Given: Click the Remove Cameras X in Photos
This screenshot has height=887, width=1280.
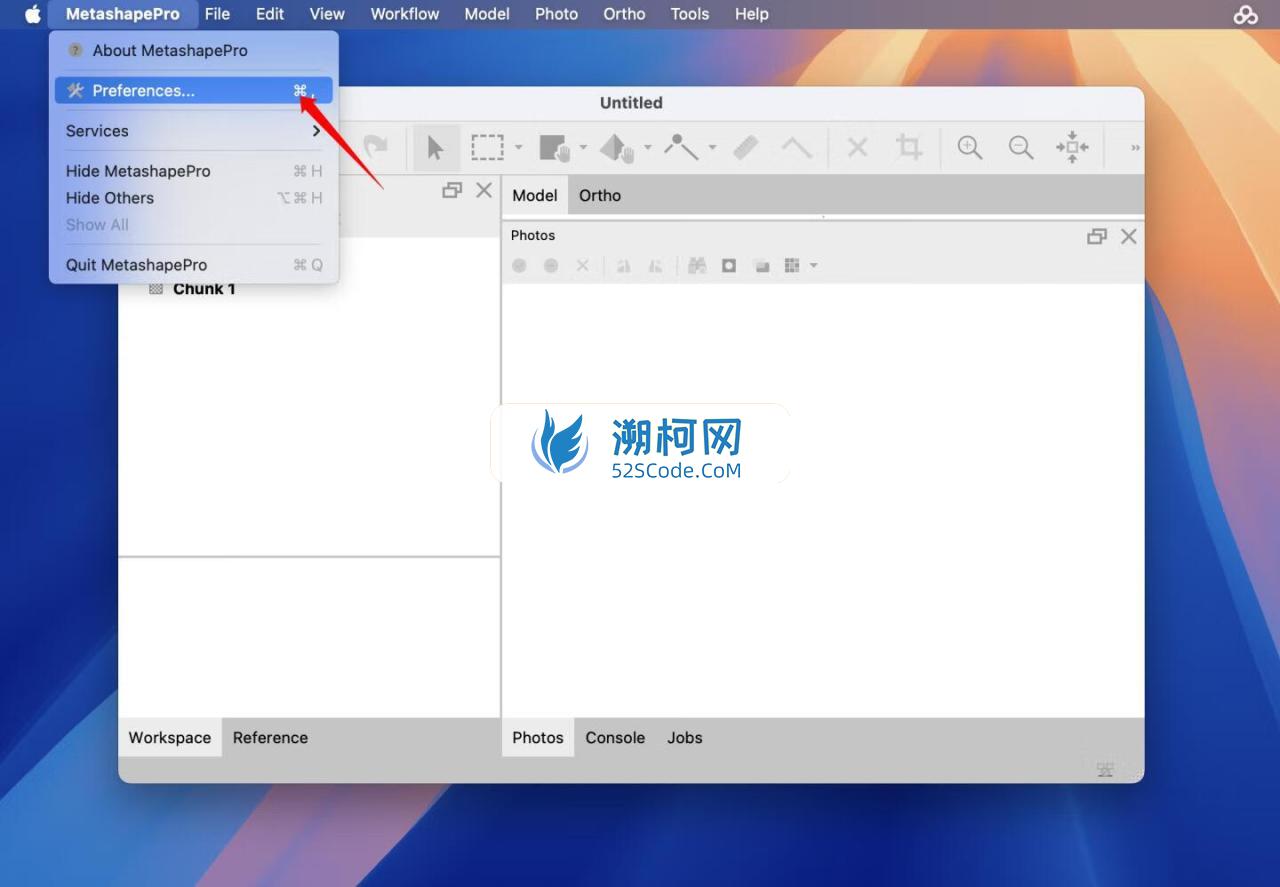Looking at the screenshot, I should 582,265.
